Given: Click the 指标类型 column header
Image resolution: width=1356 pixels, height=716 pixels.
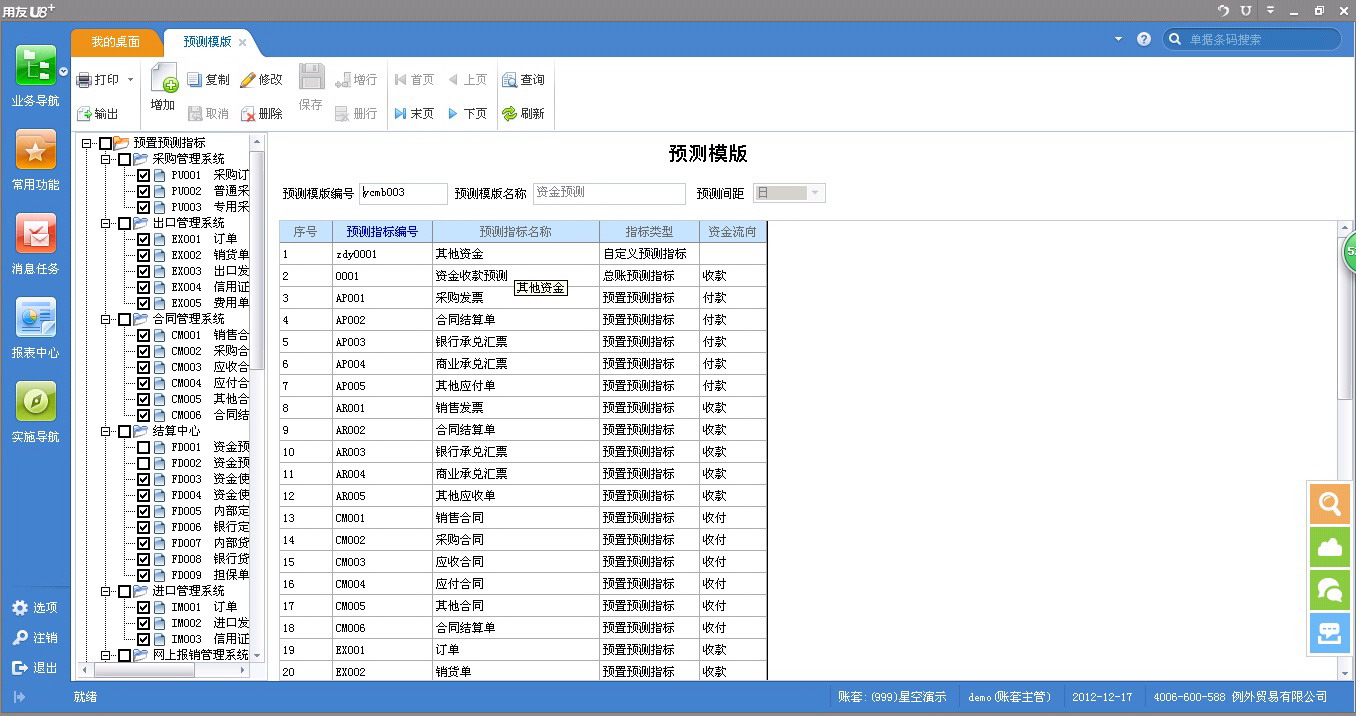Looking at the screenshot, I should pyautogui.click(x=649, y=232).
